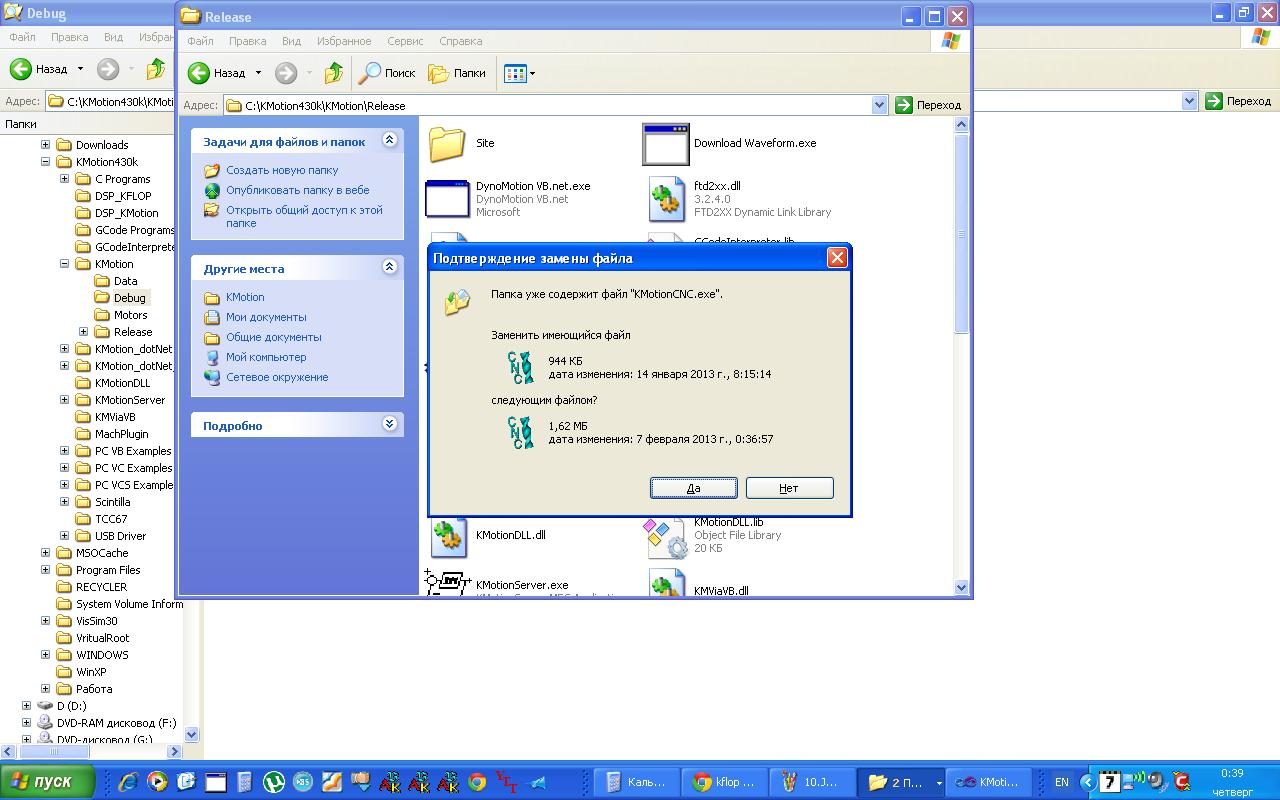Expand the address bar dropdown in Release window
This screenshot has width=1280, height=800.
point(879,105)
